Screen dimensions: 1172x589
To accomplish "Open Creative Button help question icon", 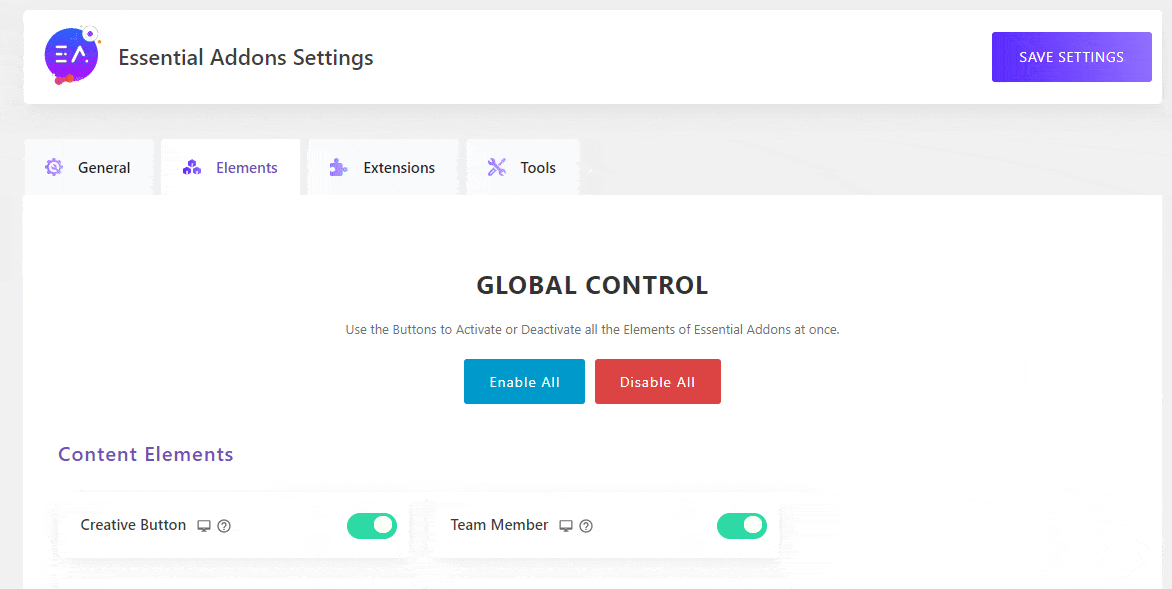I will click(223, 526).
